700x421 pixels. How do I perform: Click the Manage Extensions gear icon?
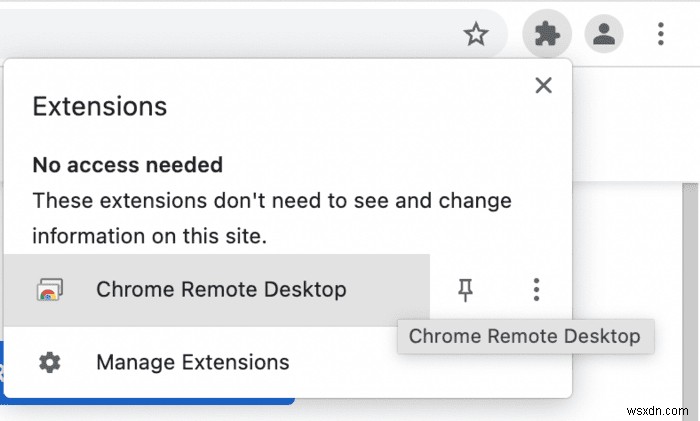[47, 362]
